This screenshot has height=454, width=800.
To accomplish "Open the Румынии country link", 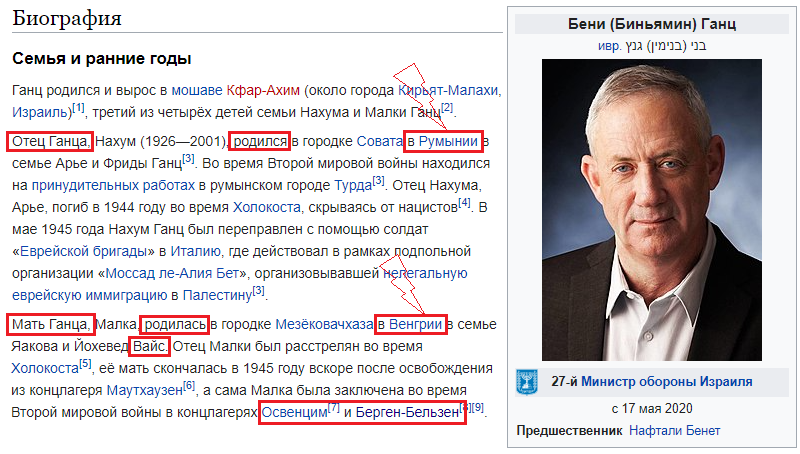I will [448, 141].
